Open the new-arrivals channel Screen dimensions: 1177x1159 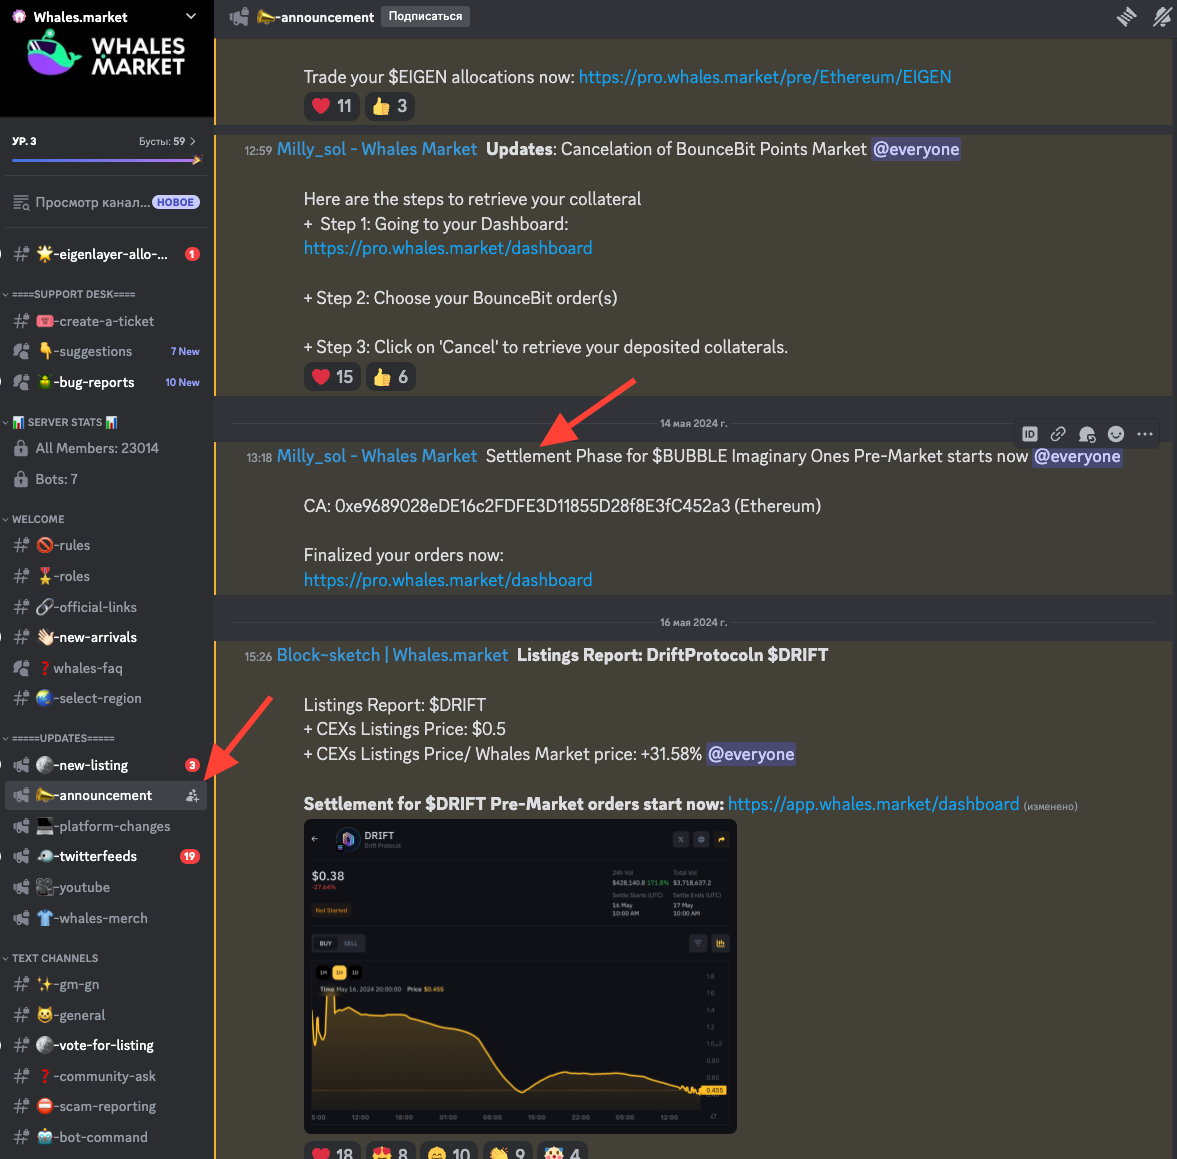tap(106, 637)
